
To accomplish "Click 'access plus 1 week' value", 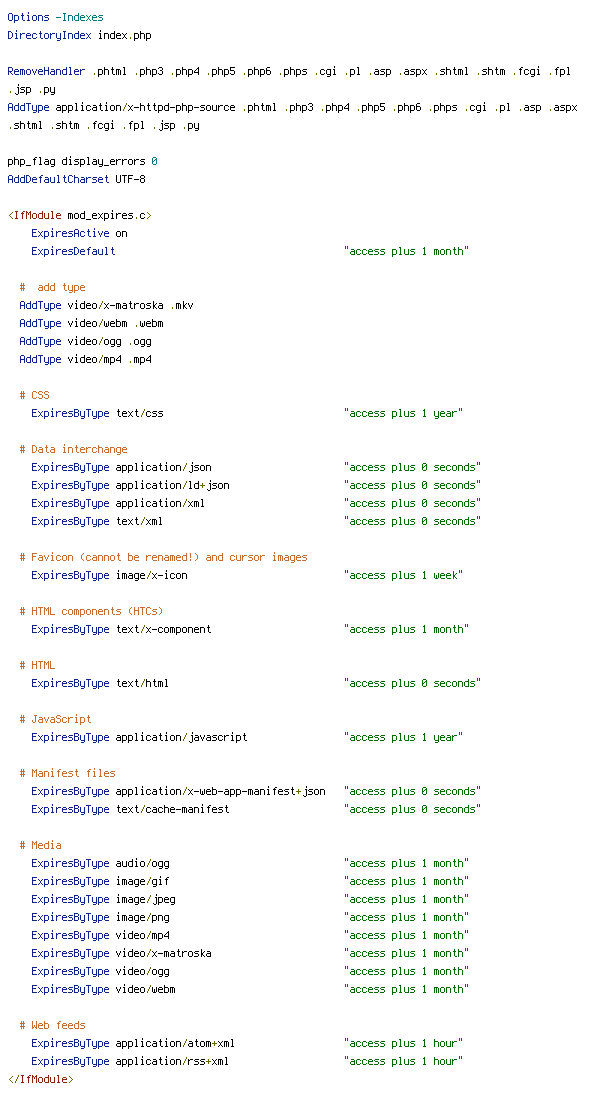I will [x=403, y=576].
